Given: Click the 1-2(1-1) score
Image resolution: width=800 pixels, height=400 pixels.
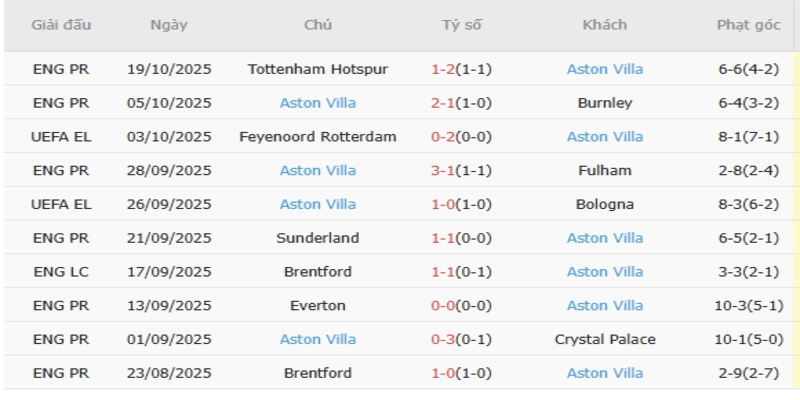Looking at the screenshot, I should [x=461, y=69].
